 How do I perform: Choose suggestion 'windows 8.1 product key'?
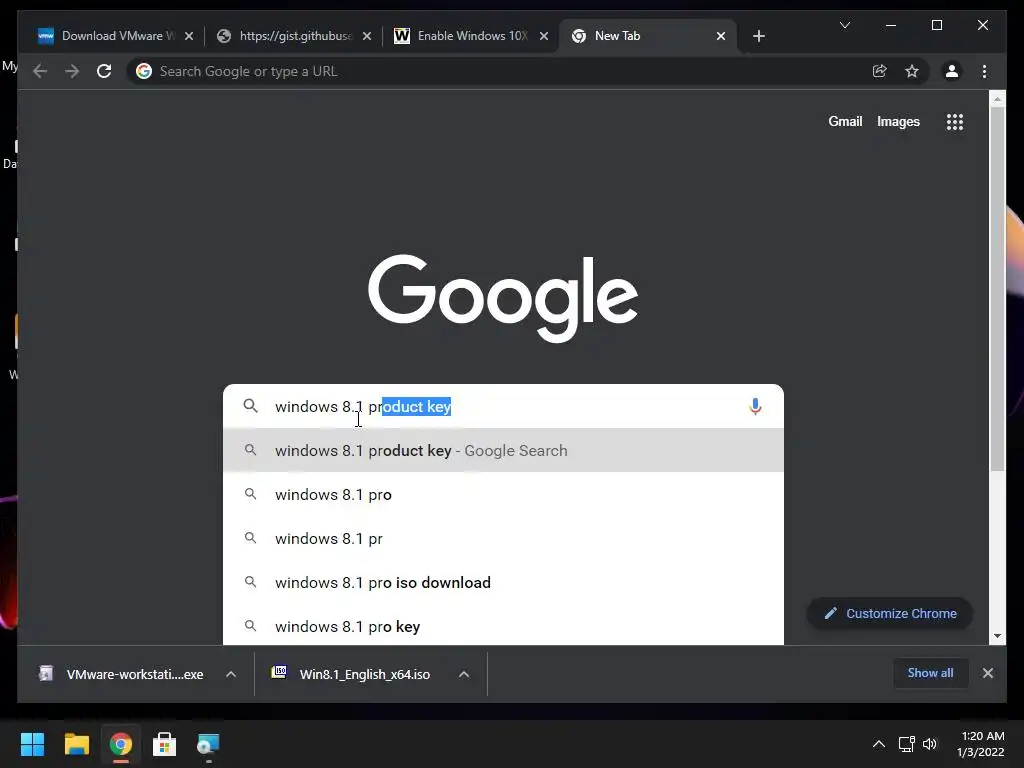click(503, 451)
